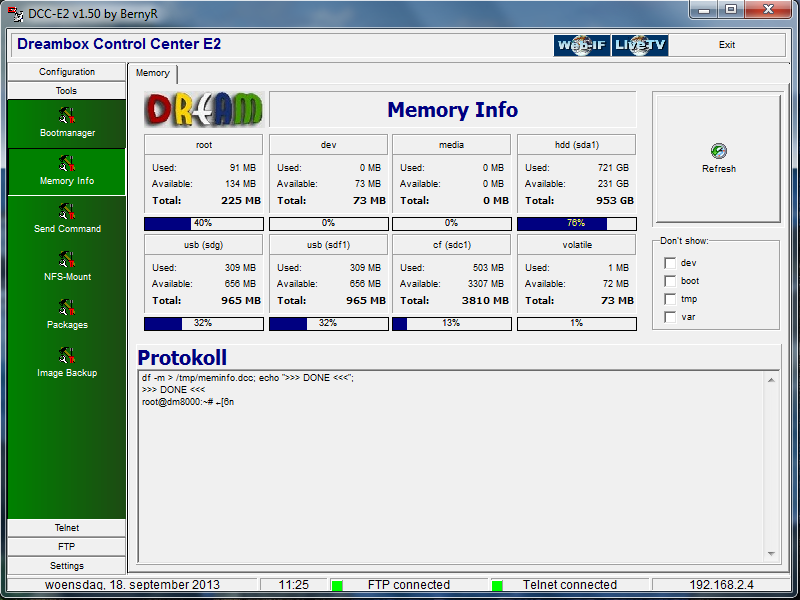Open the Tools section
This screenshot has width=800, height=600.
coord(67,91)
